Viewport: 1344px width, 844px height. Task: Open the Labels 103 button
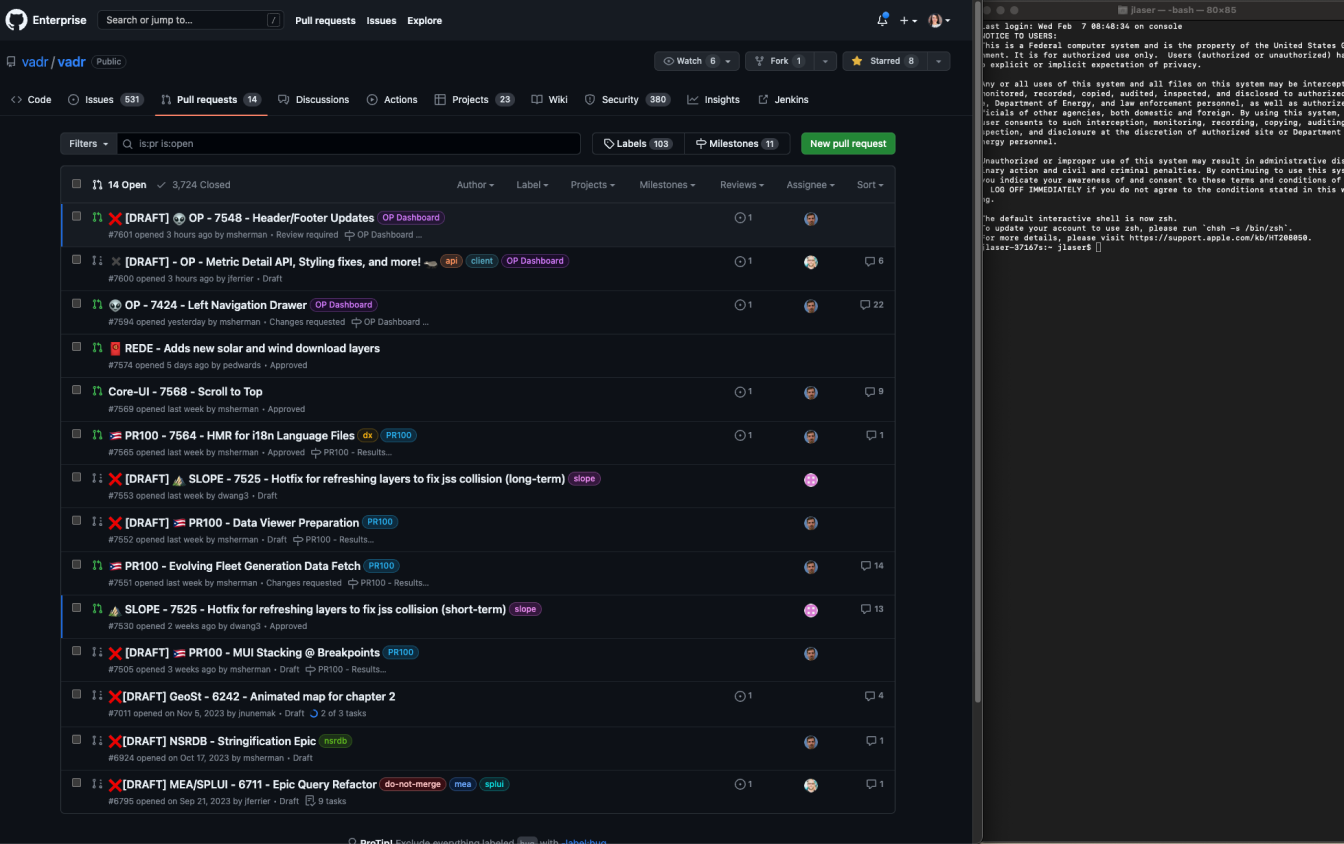click(638, 144)
